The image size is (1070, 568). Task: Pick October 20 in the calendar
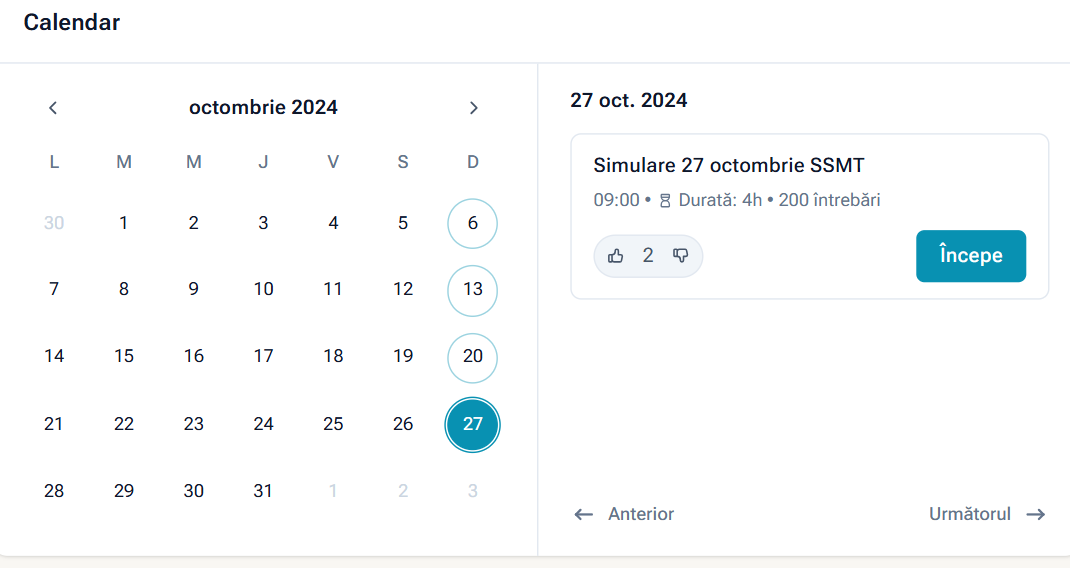point(473,356)
